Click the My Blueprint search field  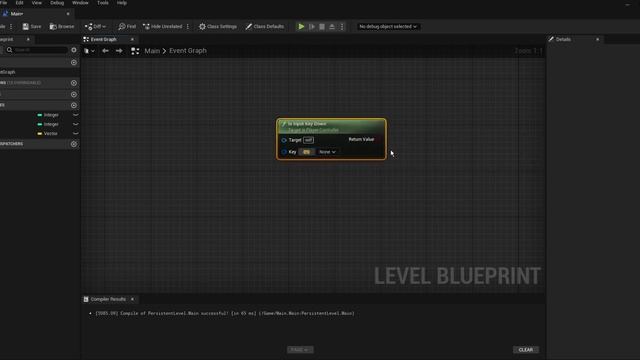tap(37, 50)
